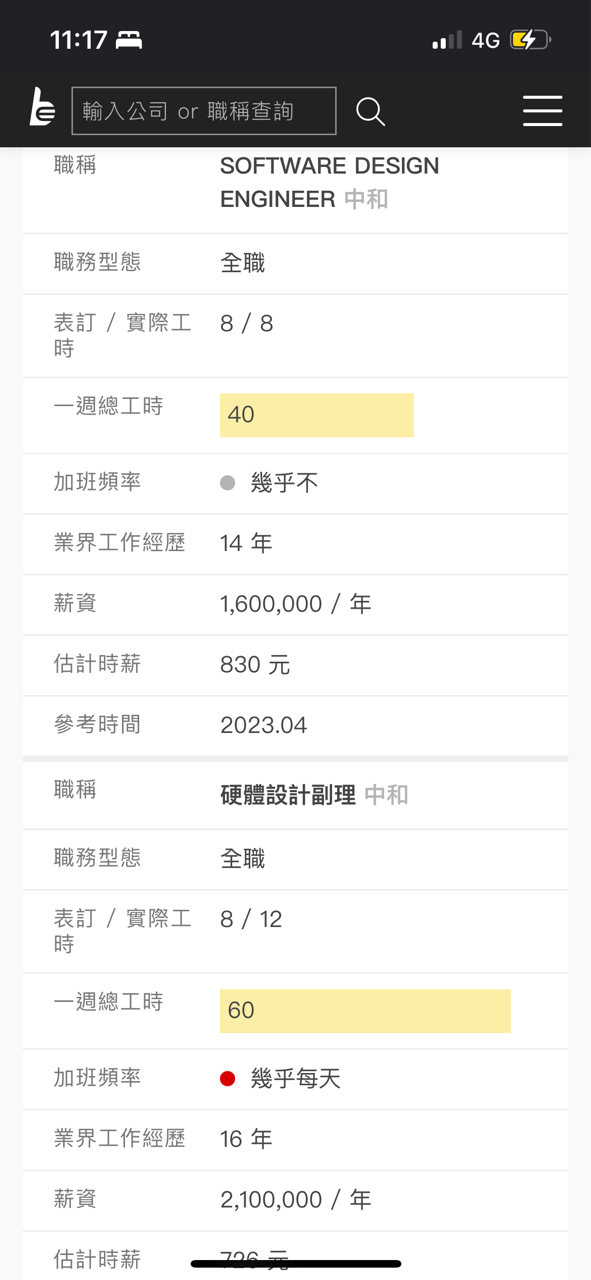Tap the 11:17 status bar clock
Image resolution: width=591 pixels, height=1280 pixels.
tap(78, 40)
